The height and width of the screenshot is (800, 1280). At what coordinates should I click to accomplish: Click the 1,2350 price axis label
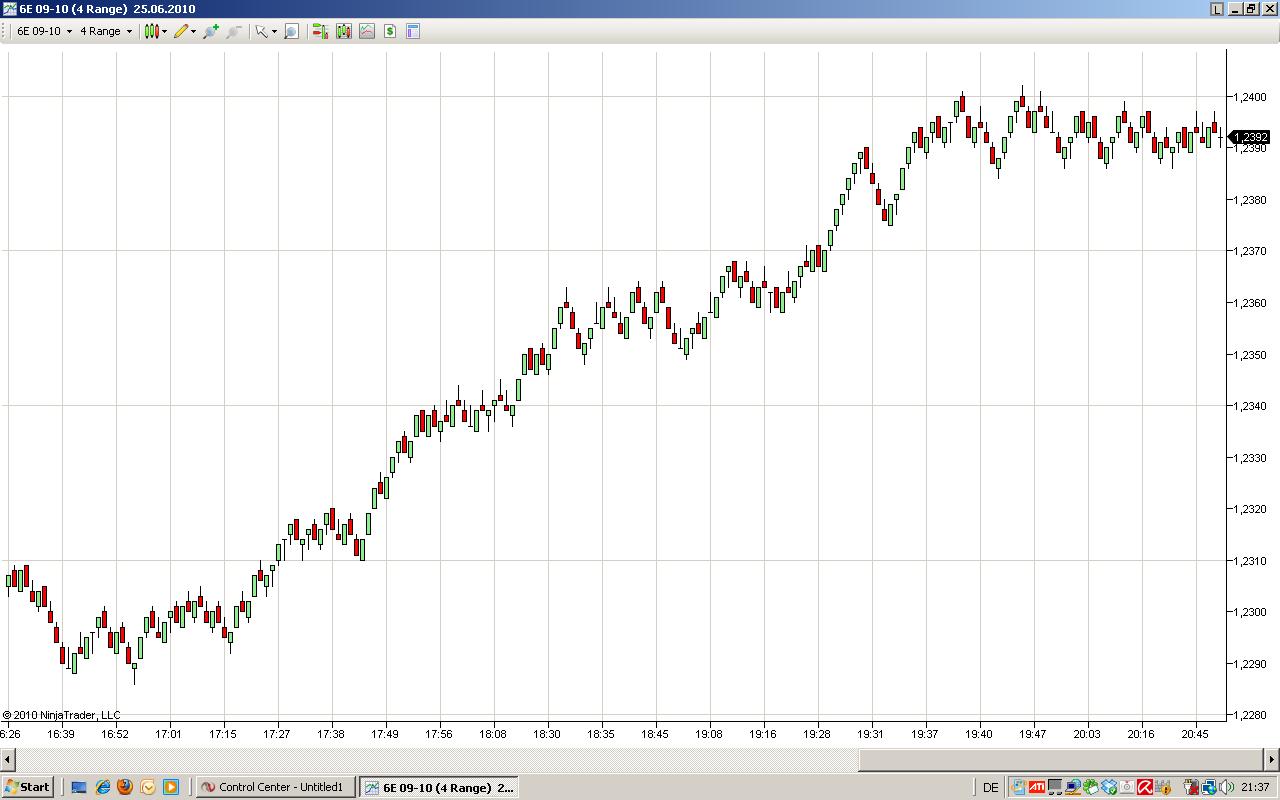point(1250,355)
